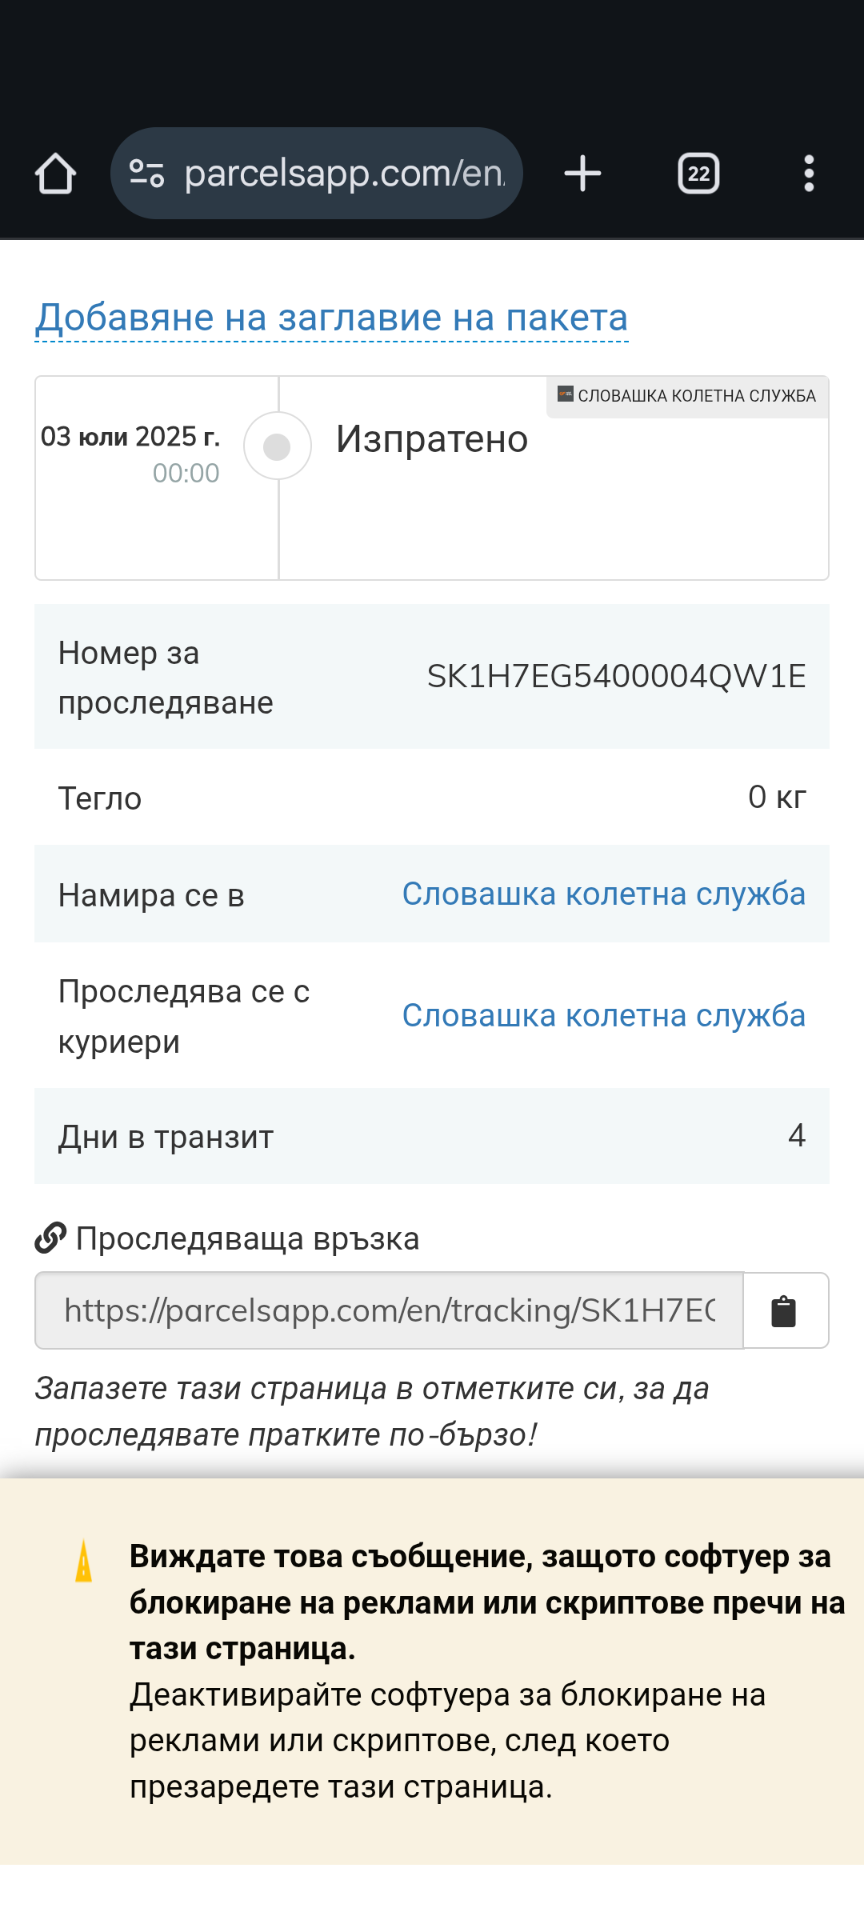Tap the 03 юли 2025 г. date
Viewport: 864px width, 1920px height.
[x=130, y=437]
